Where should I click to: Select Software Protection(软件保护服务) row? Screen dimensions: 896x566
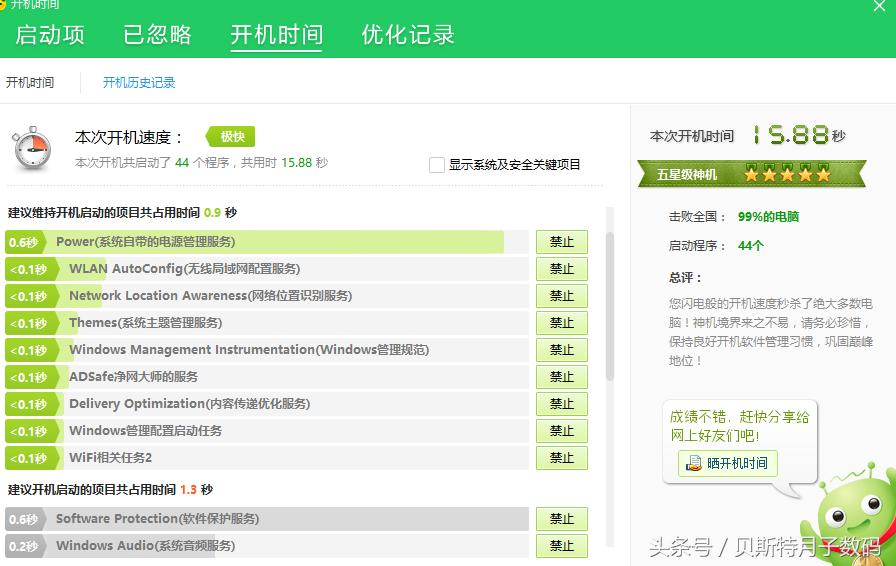267,519
